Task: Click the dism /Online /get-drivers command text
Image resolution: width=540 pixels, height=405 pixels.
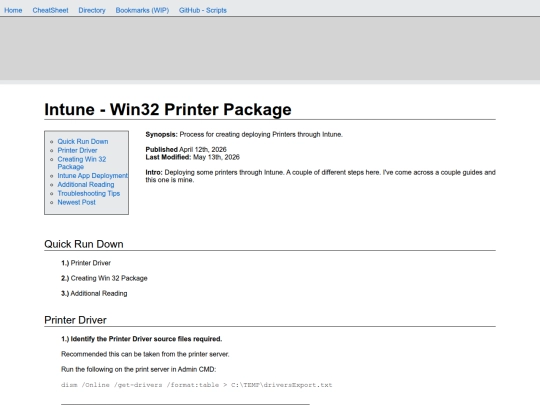Action: pos(197,385)
